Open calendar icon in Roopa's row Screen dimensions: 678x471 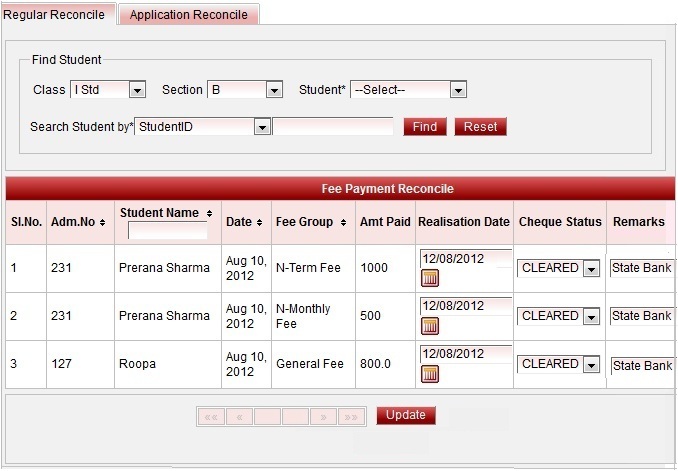coord(431,373)
